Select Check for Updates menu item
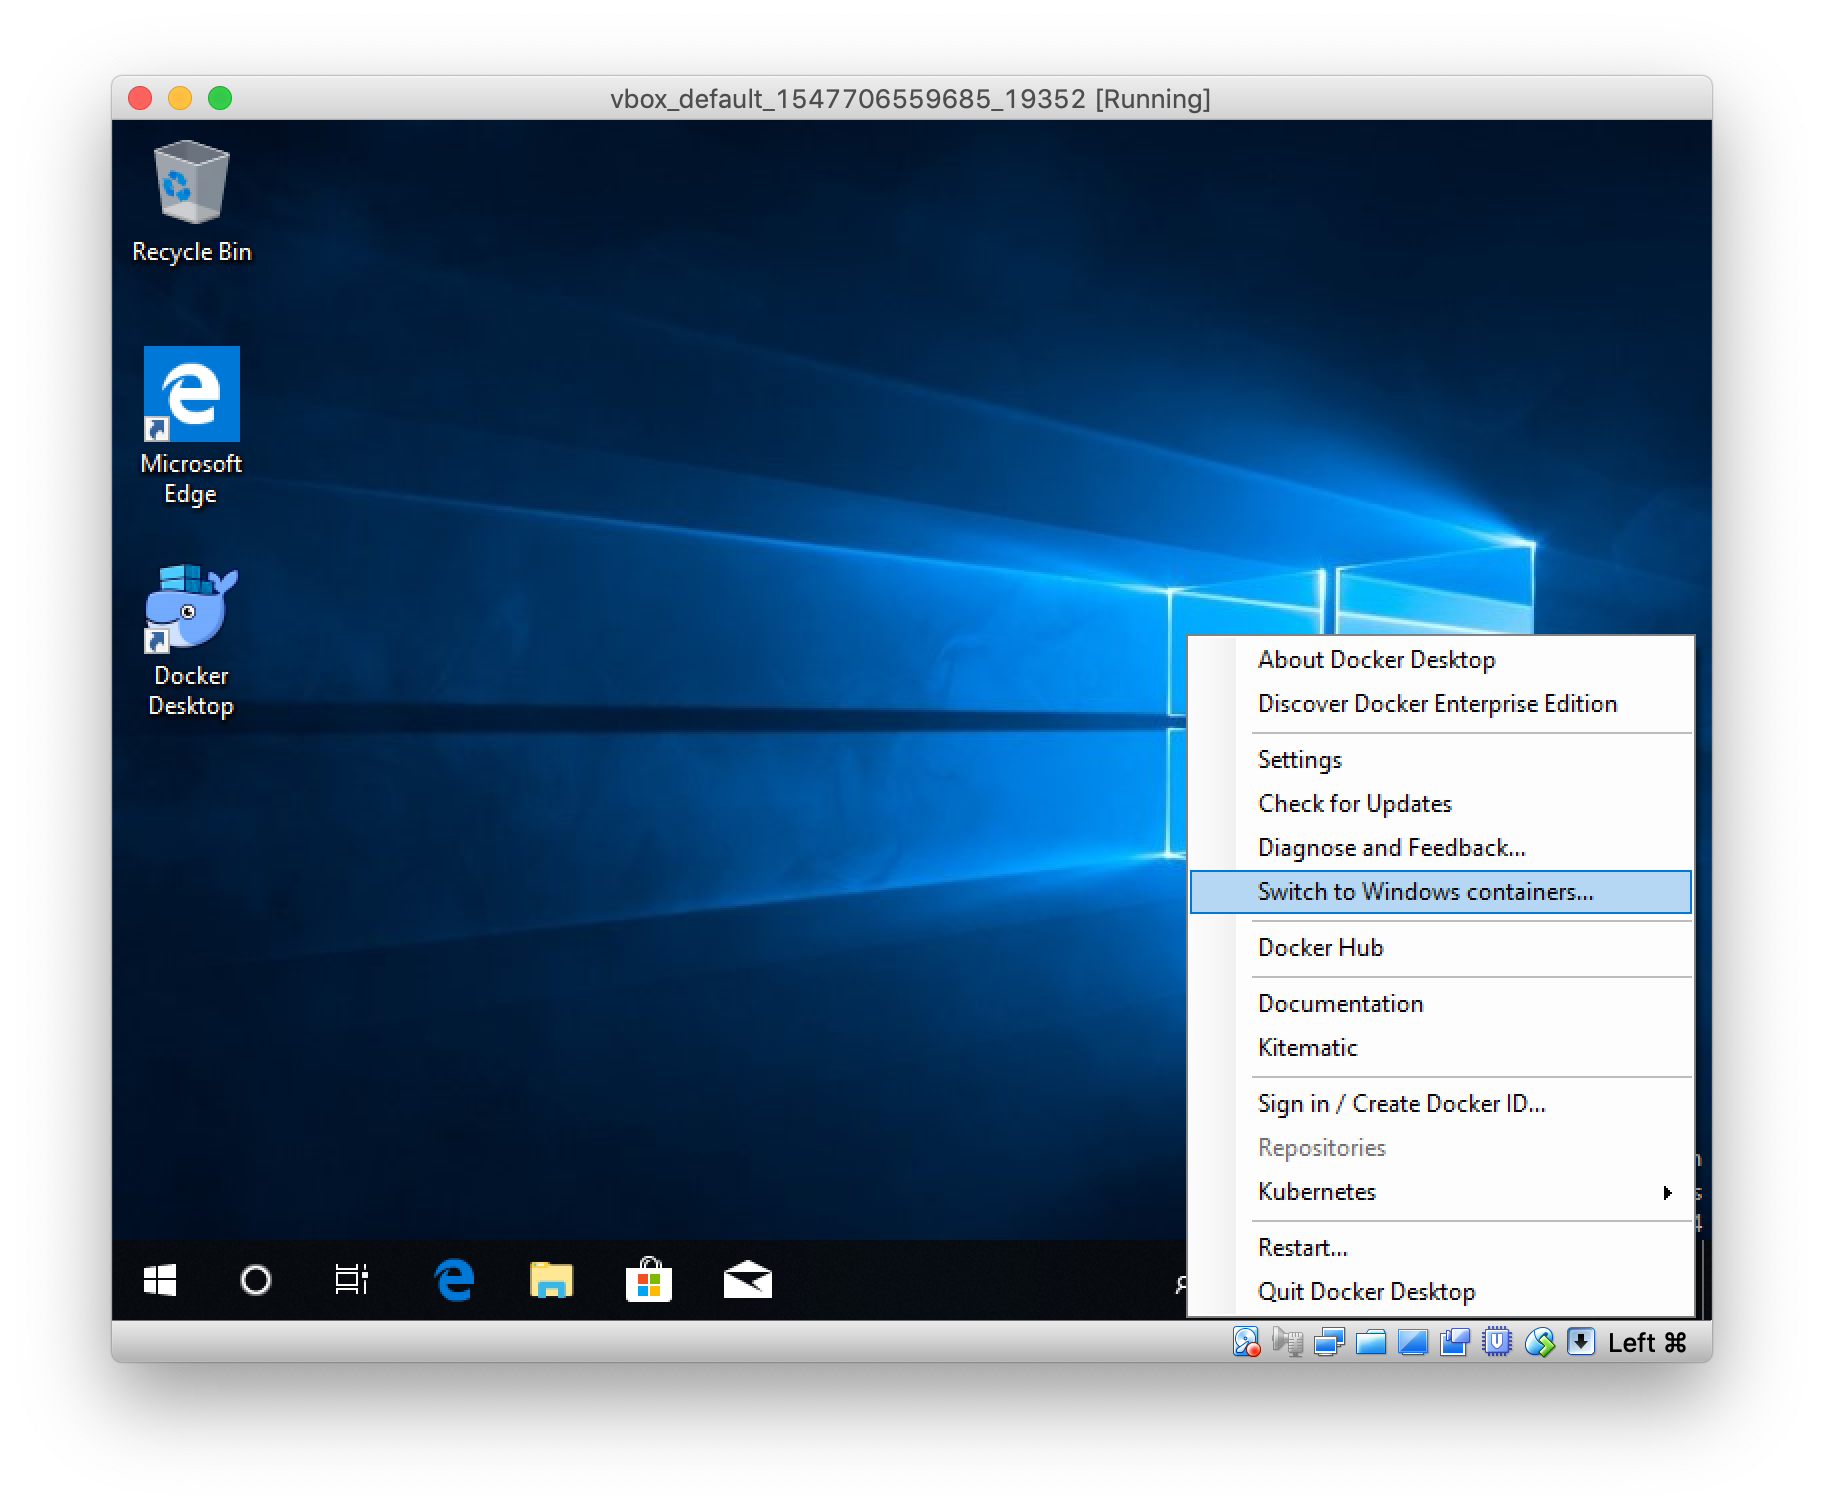This screenshot has width=1824, height=1510. point(1355,804)
